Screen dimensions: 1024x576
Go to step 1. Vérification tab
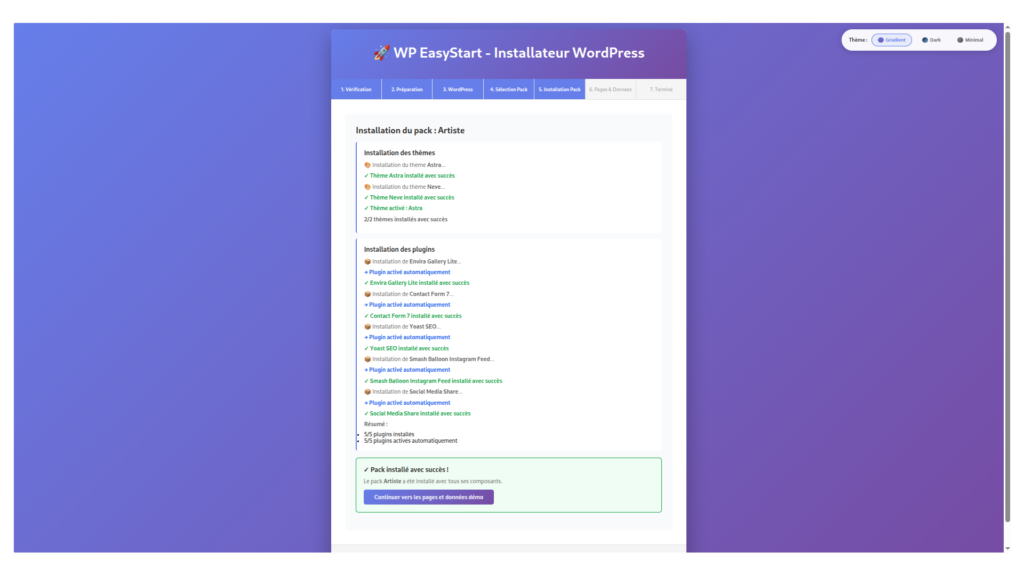click(356, 90)
